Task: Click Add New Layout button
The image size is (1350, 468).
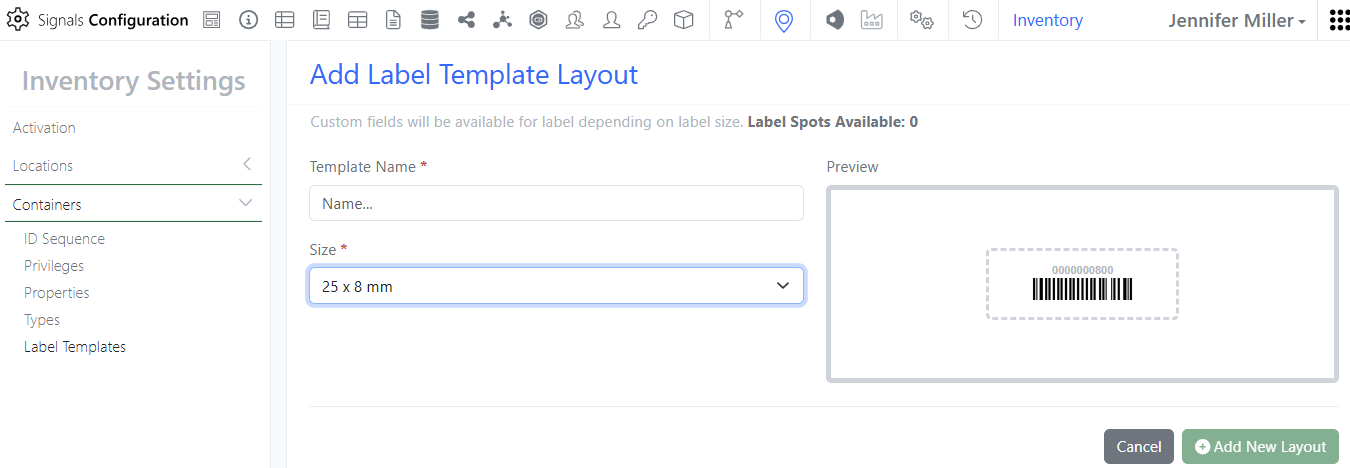Action: [1260, 447]
